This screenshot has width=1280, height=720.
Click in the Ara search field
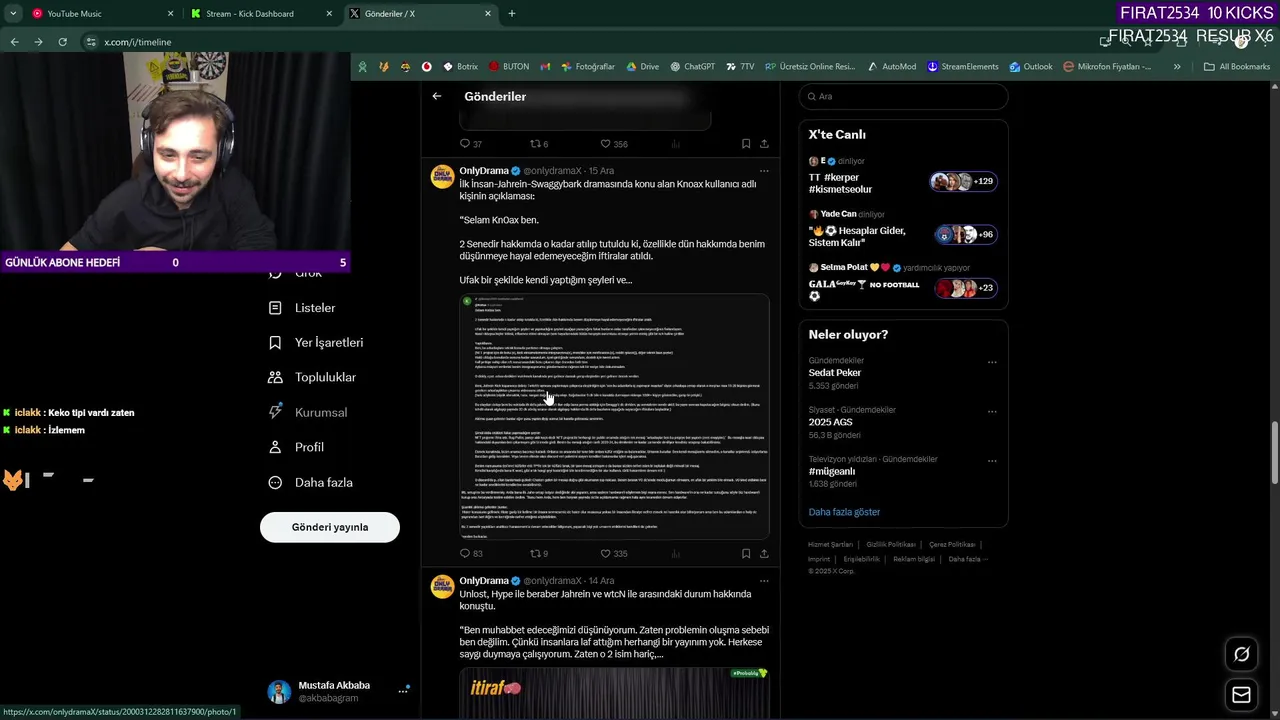point(904,96)
